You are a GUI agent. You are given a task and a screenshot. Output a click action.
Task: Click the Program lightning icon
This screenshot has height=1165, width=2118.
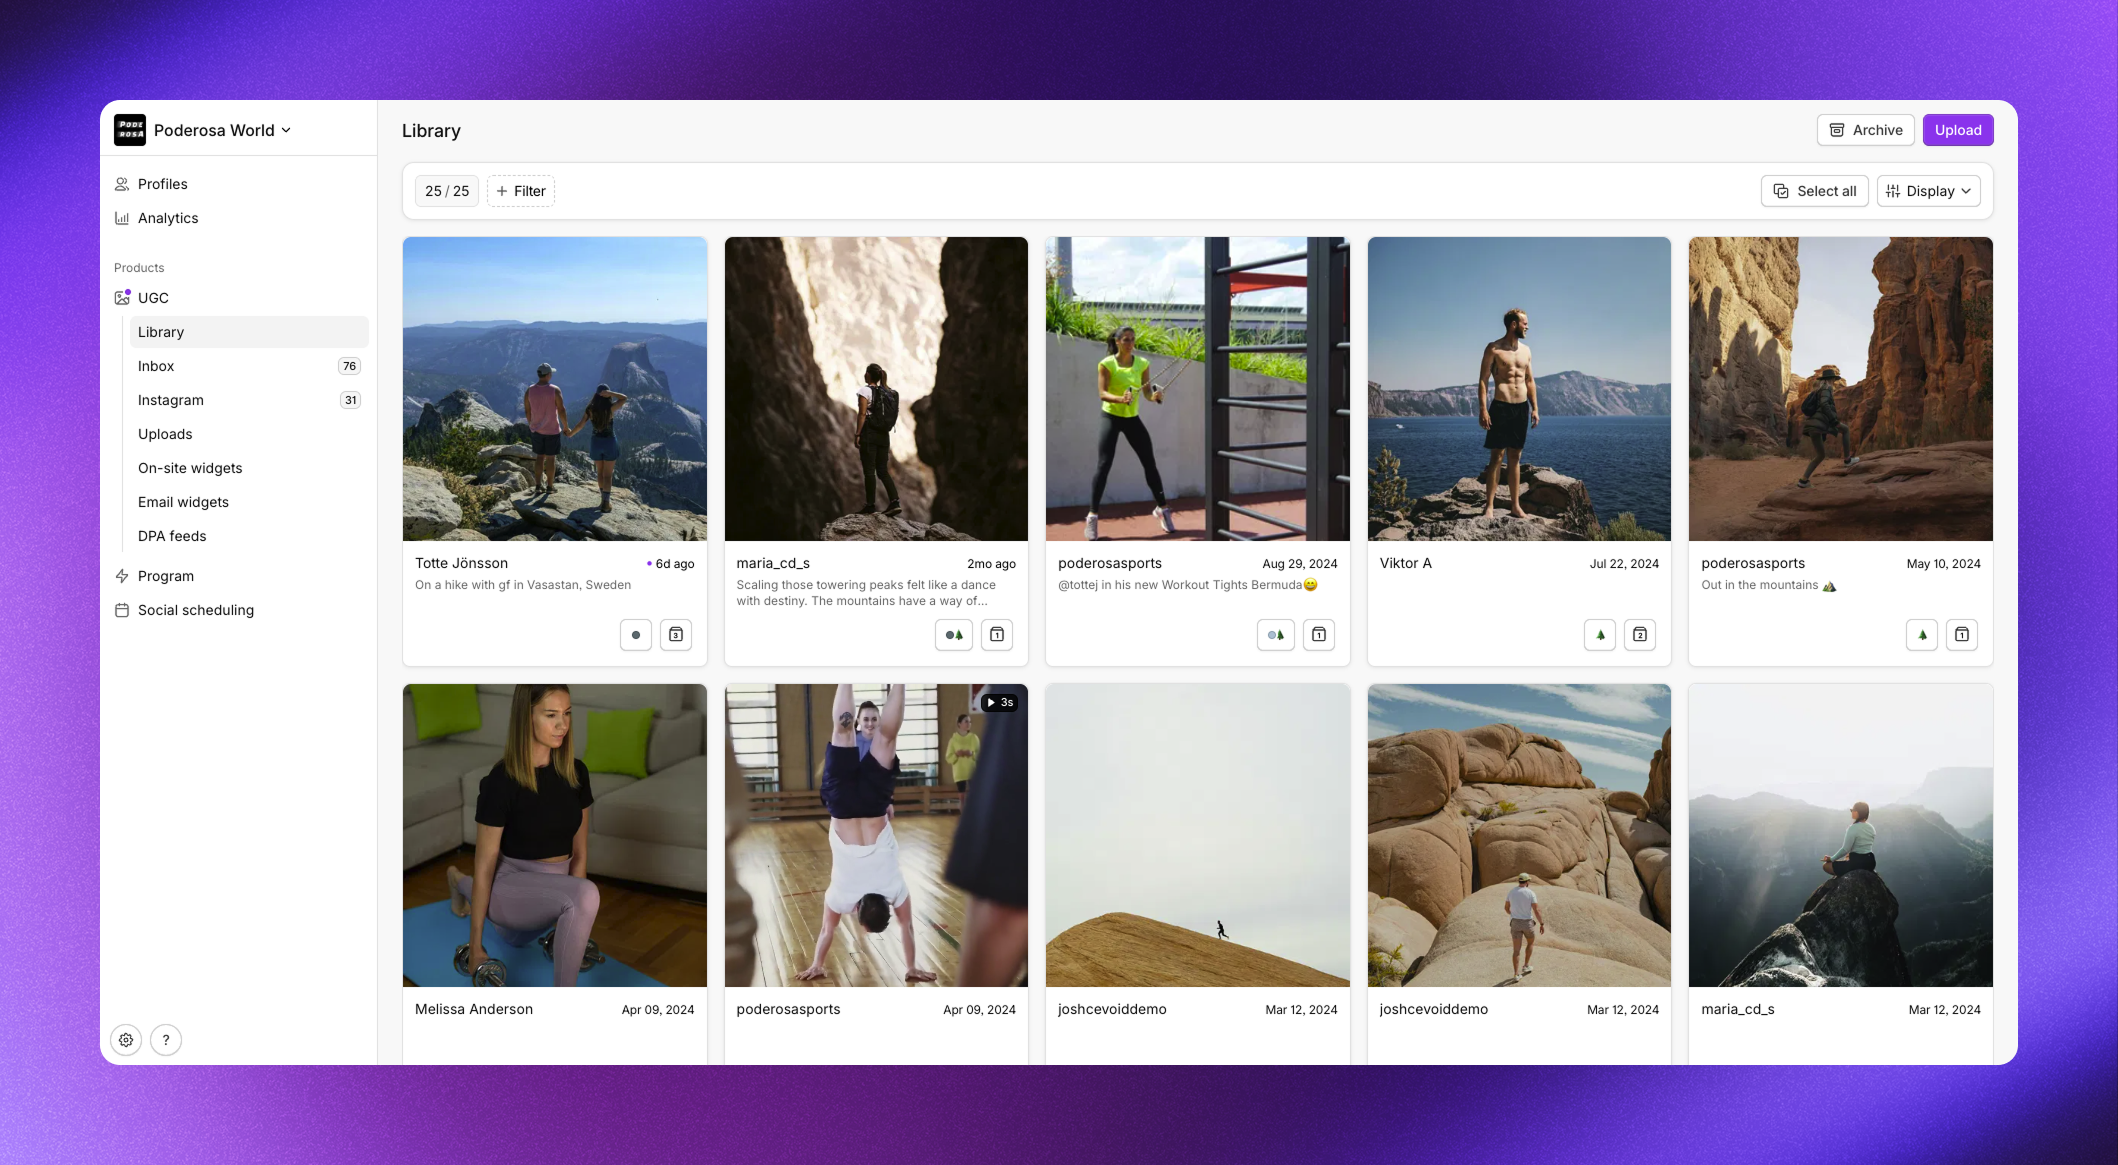[x=122, y=576]
